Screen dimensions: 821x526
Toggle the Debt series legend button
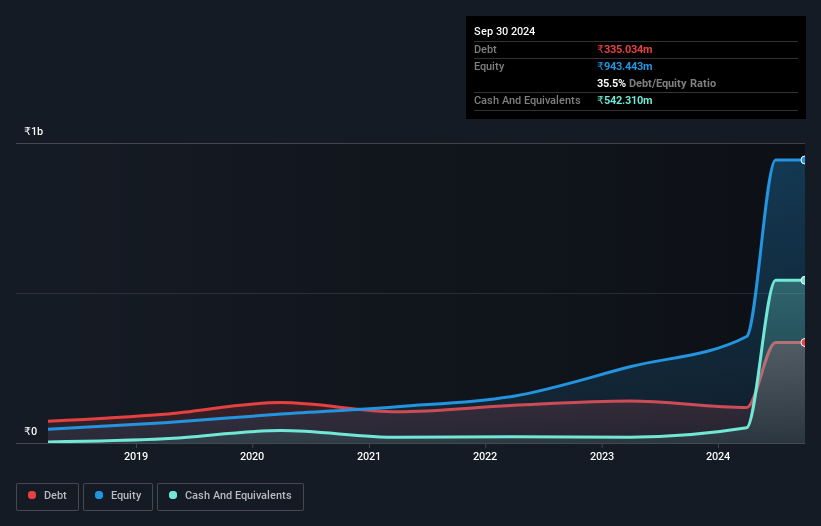click(x=47, y=496)
